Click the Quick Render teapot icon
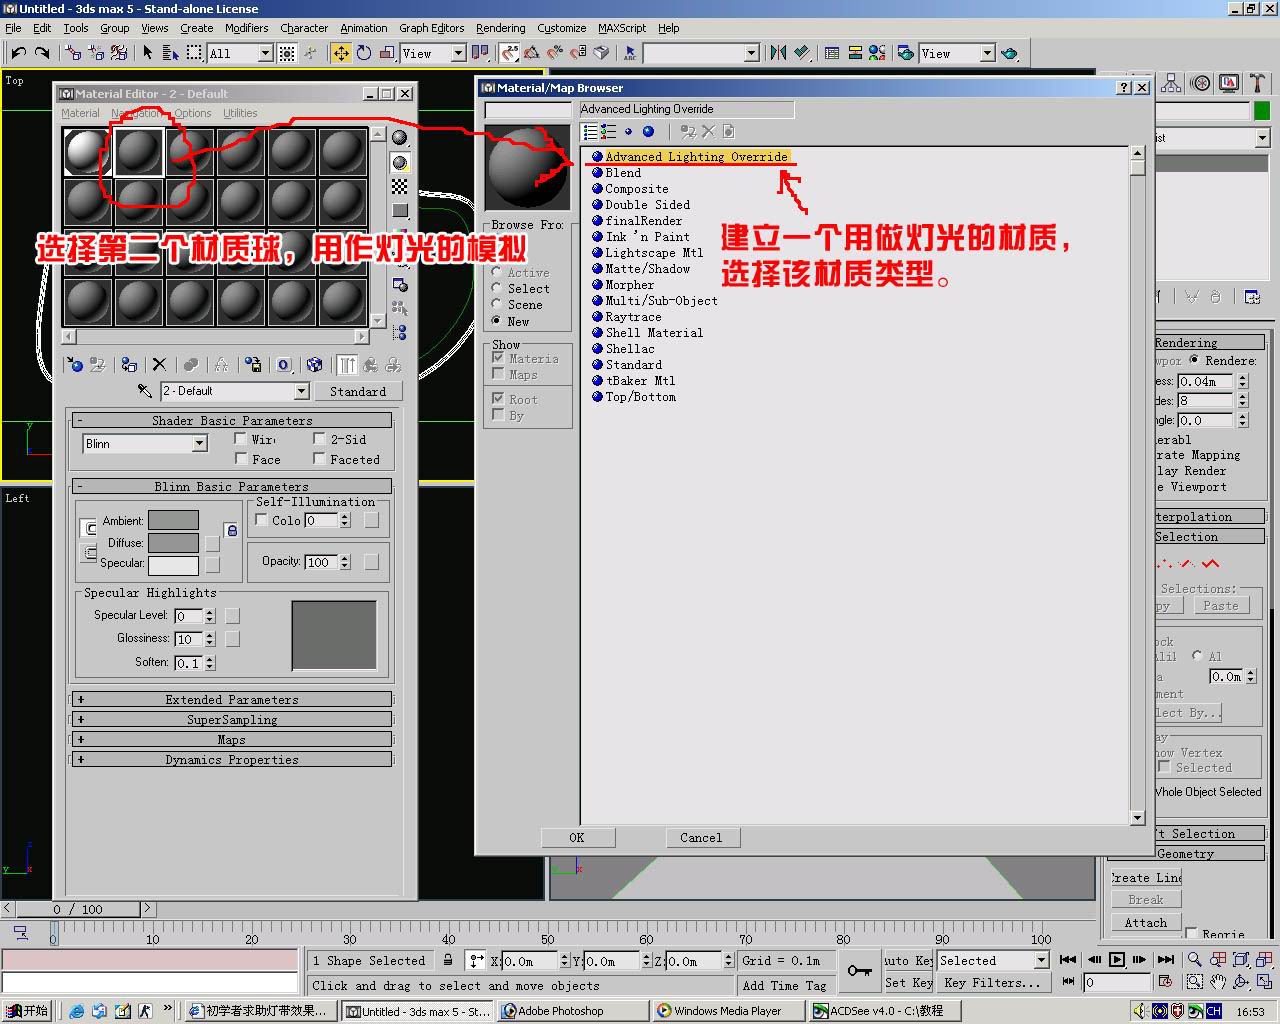The image size is (1280, 1024). click(1009, 53)
